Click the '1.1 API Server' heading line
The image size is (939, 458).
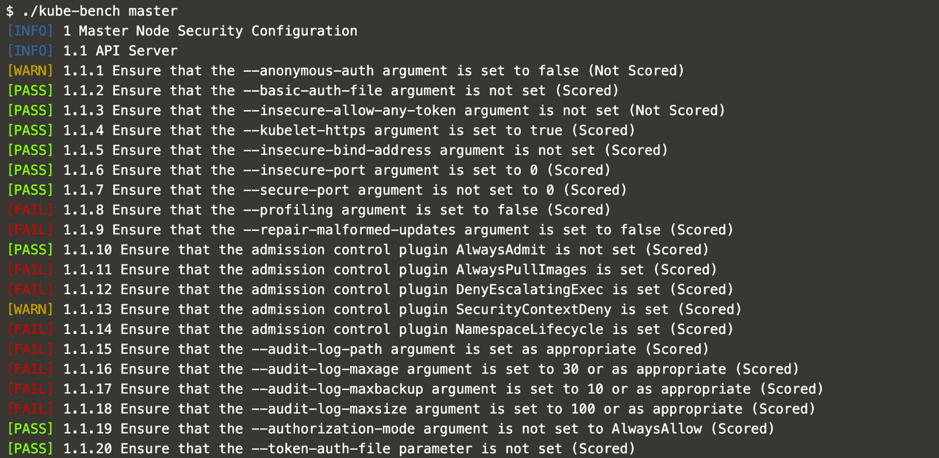tap(120, 51)
